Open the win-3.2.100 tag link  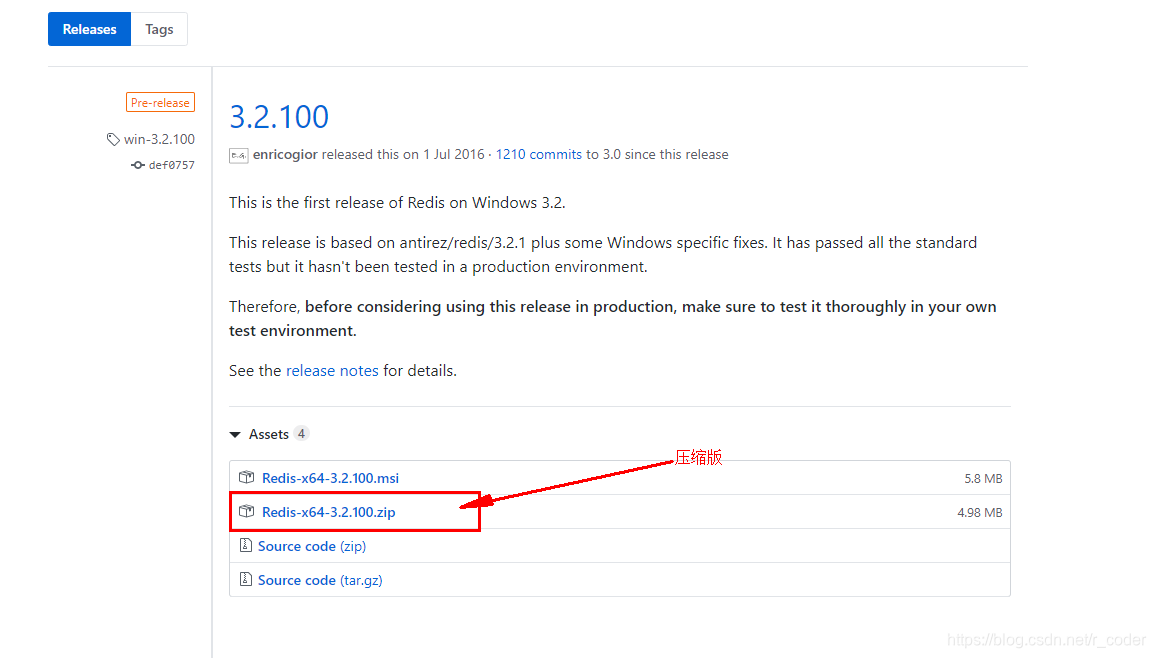[x=159, y=139]
